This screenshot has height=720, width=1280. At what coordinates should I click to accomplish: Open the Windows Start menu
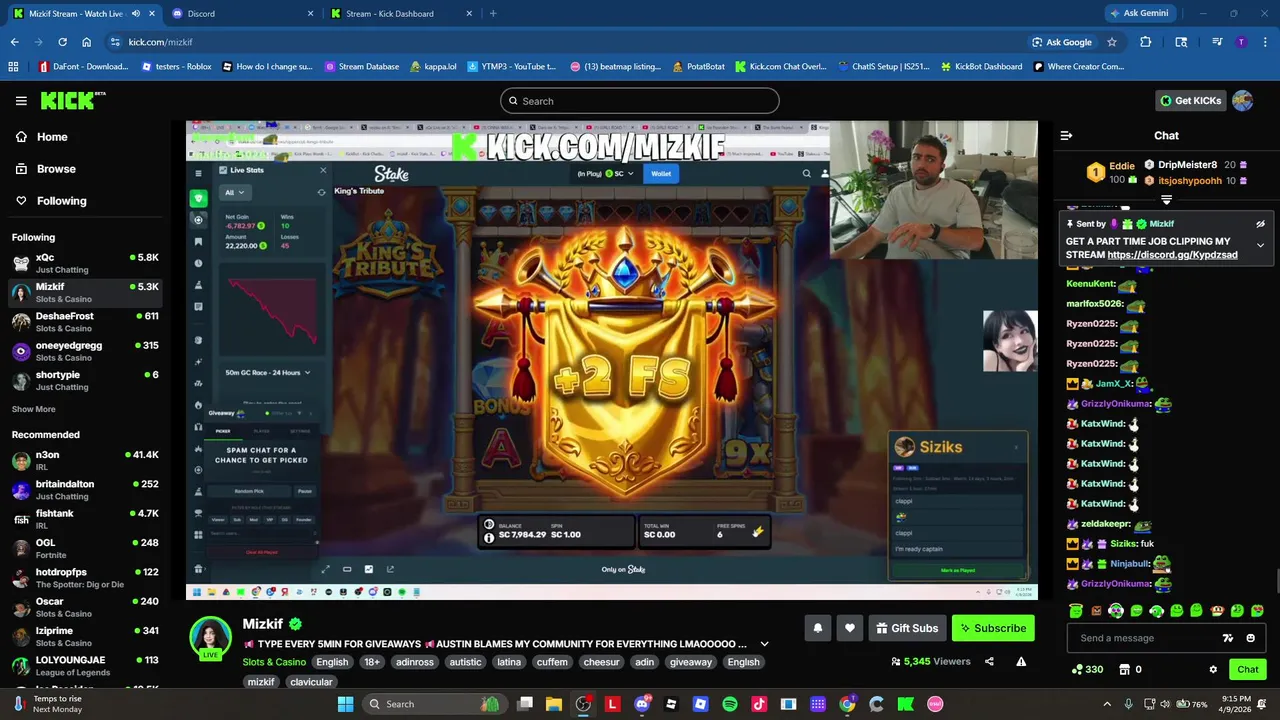345,704
